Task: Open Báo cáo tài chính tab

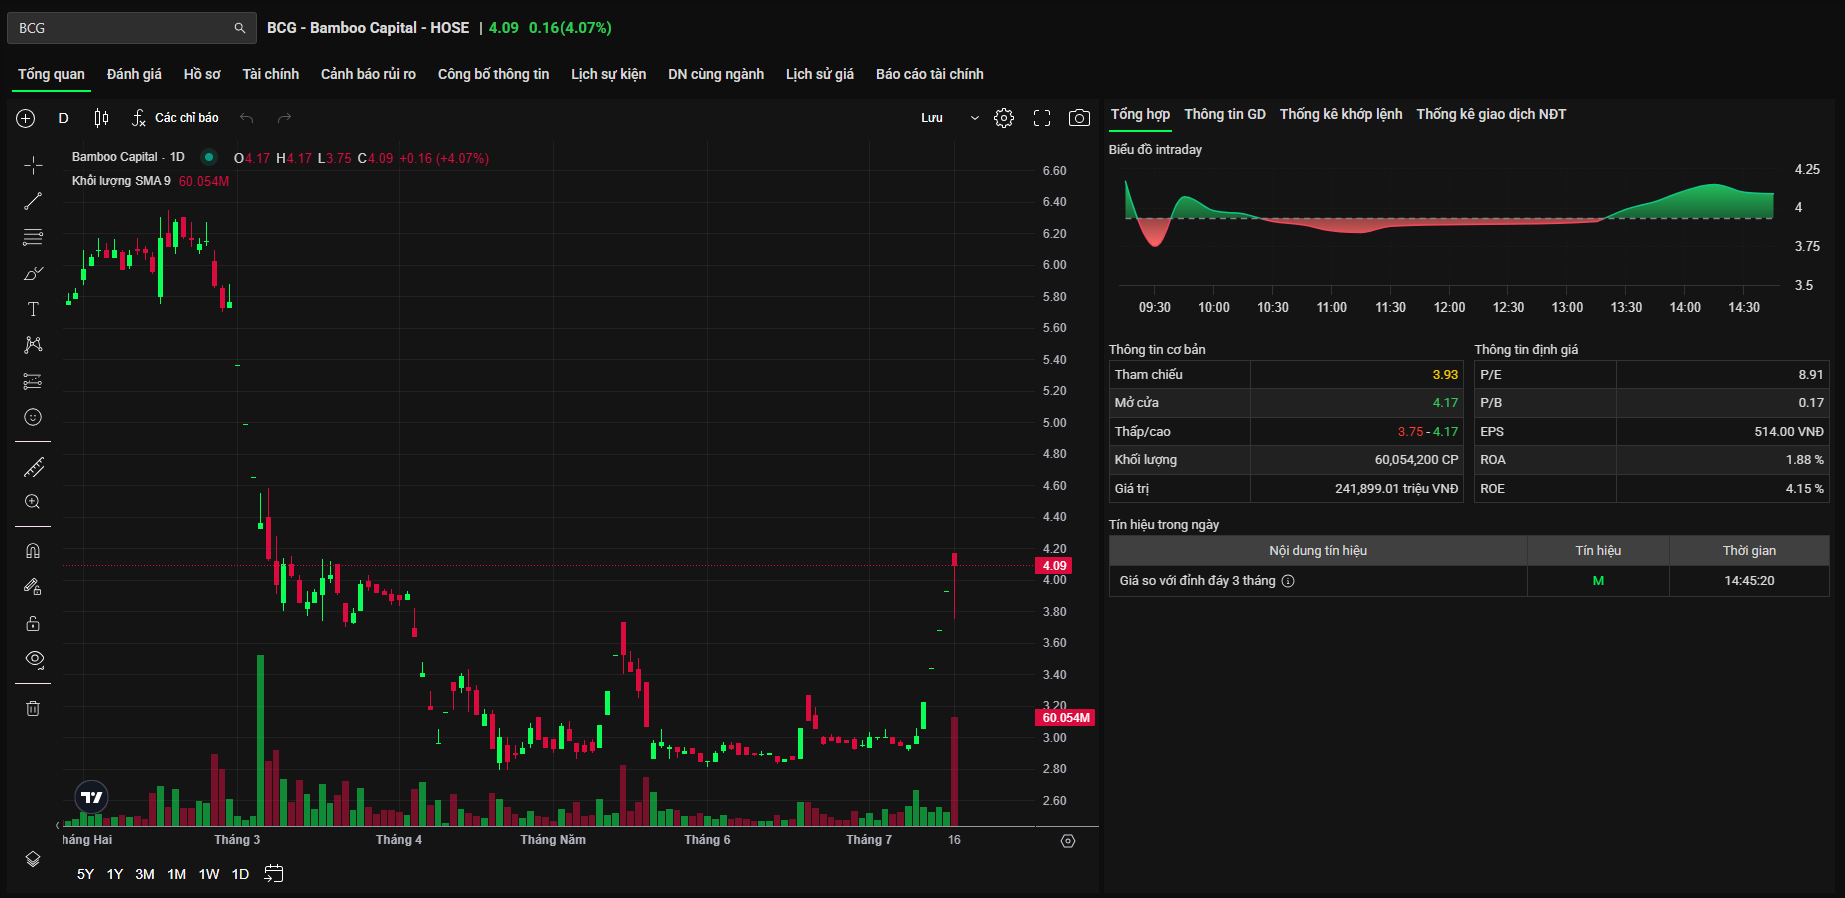Action: pyautogui.click(x=930, y=74)
